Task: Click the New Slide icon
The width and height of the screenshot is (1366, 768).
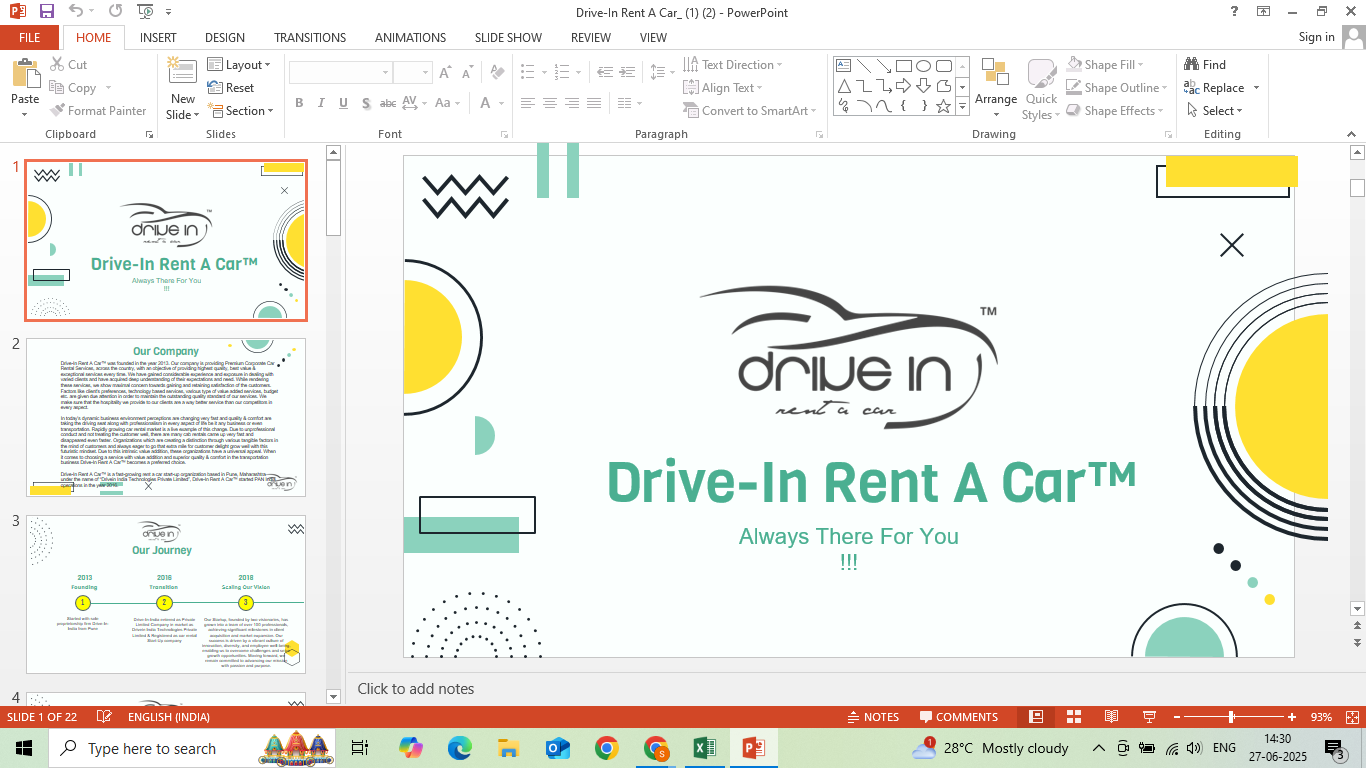Action: pyautogui.click(x=182, y=74)
